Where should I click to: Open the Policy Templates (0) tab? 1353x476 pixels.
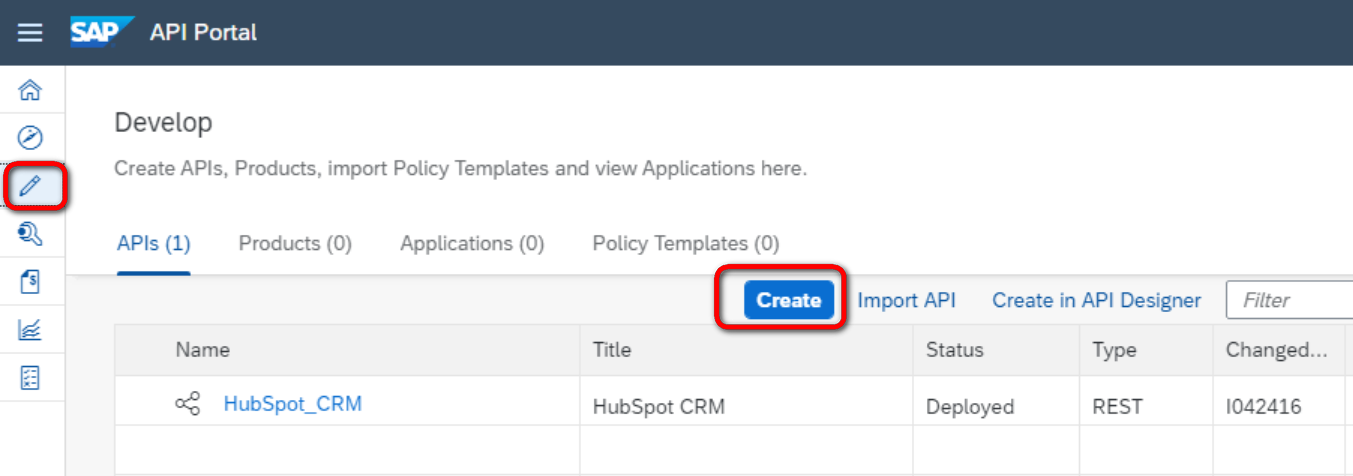pos(686,243)
